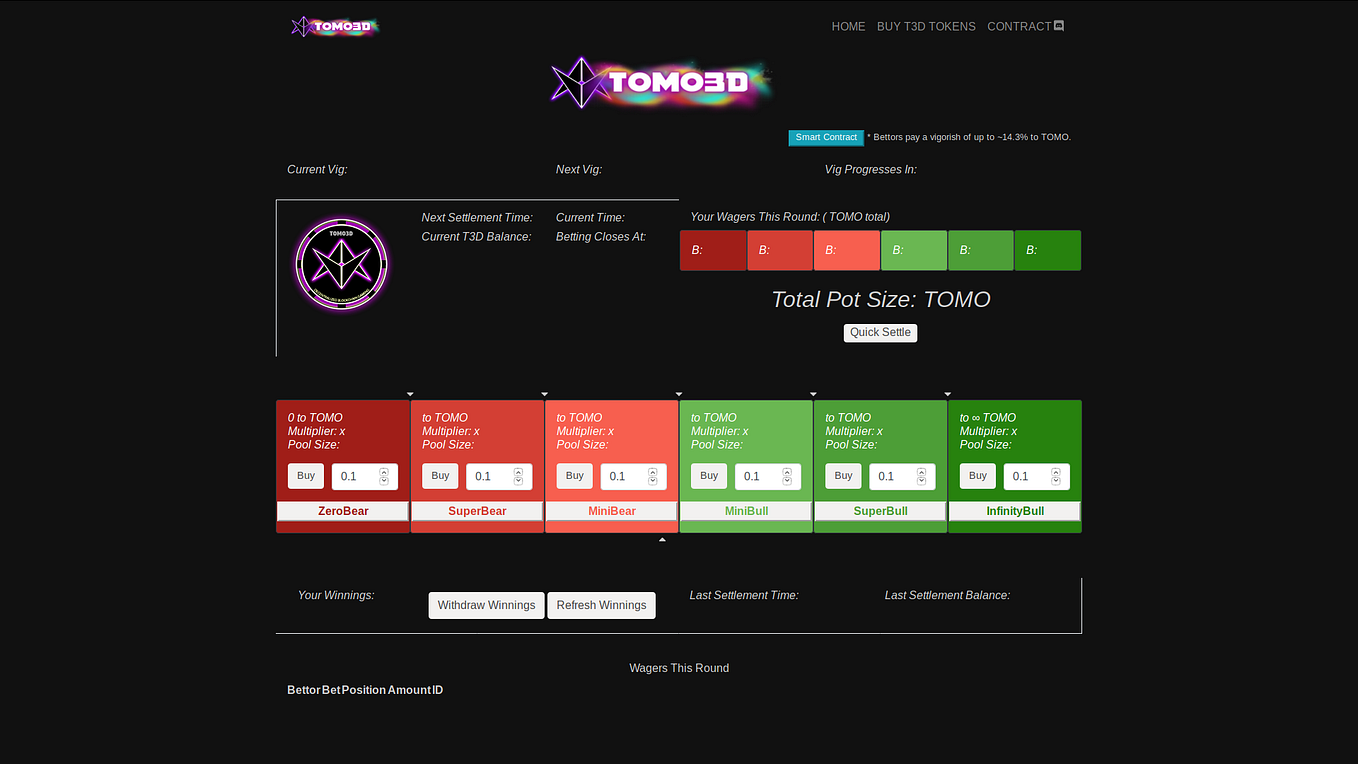Increase the MiniBear bet amount using the stepper arrow
This screenshot has height=764, width=1358.
[653, 472]
